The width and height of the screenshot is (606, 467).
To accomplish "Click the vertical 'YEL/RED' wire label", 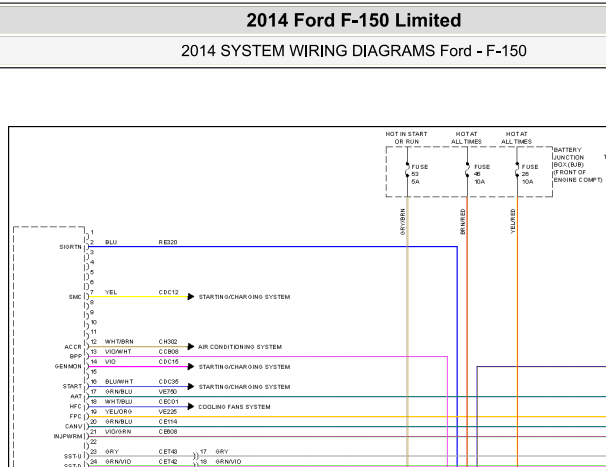I will tap(513, 221).
